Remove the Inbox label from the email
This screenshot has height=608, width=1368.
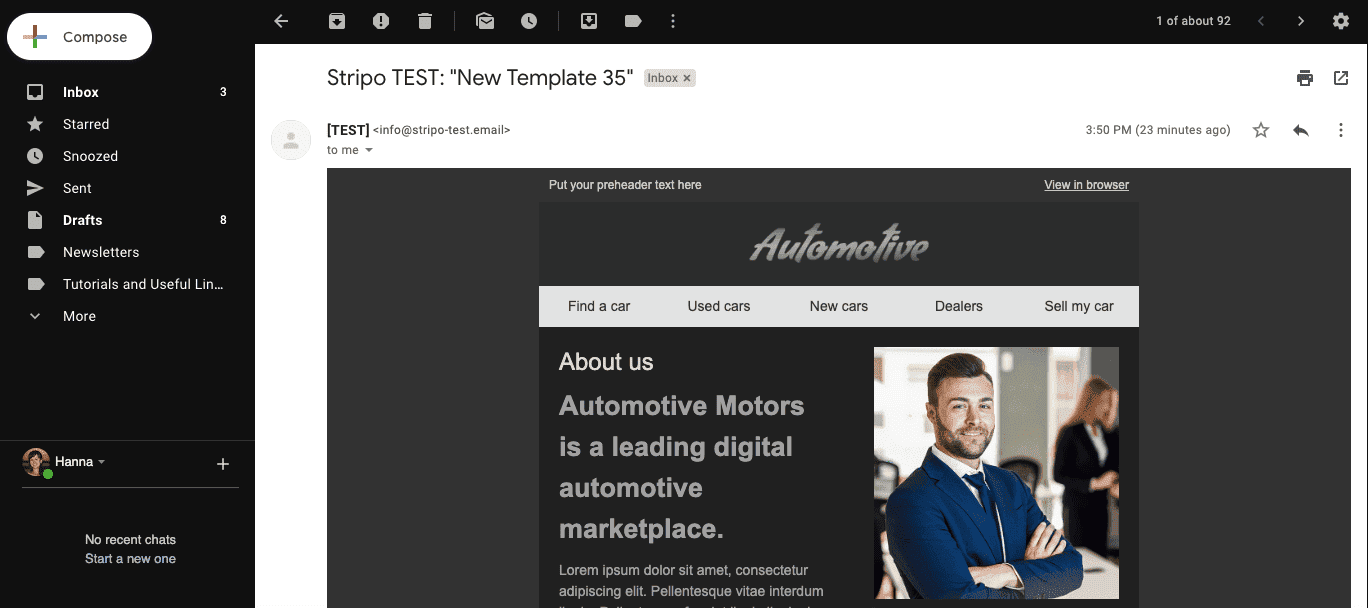[687, 78]
